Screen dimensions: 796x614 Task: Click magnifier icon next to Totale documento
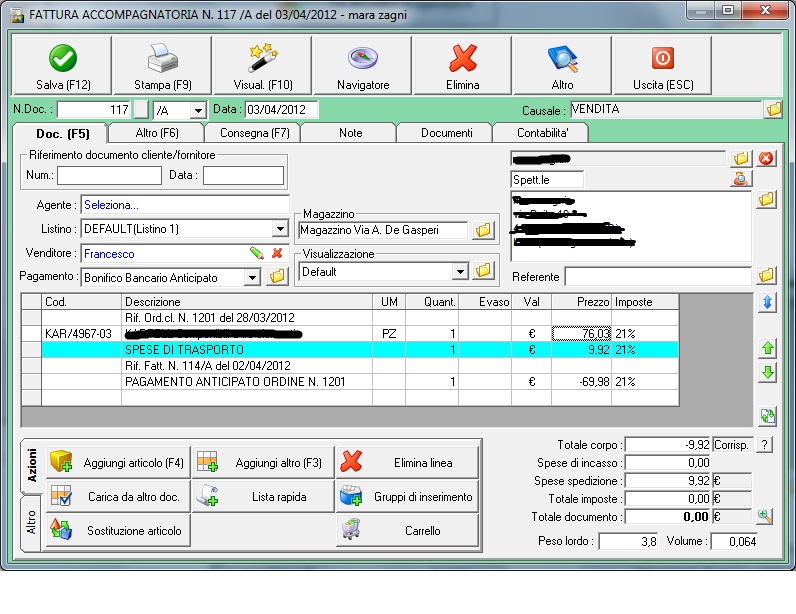click(764, 516)
